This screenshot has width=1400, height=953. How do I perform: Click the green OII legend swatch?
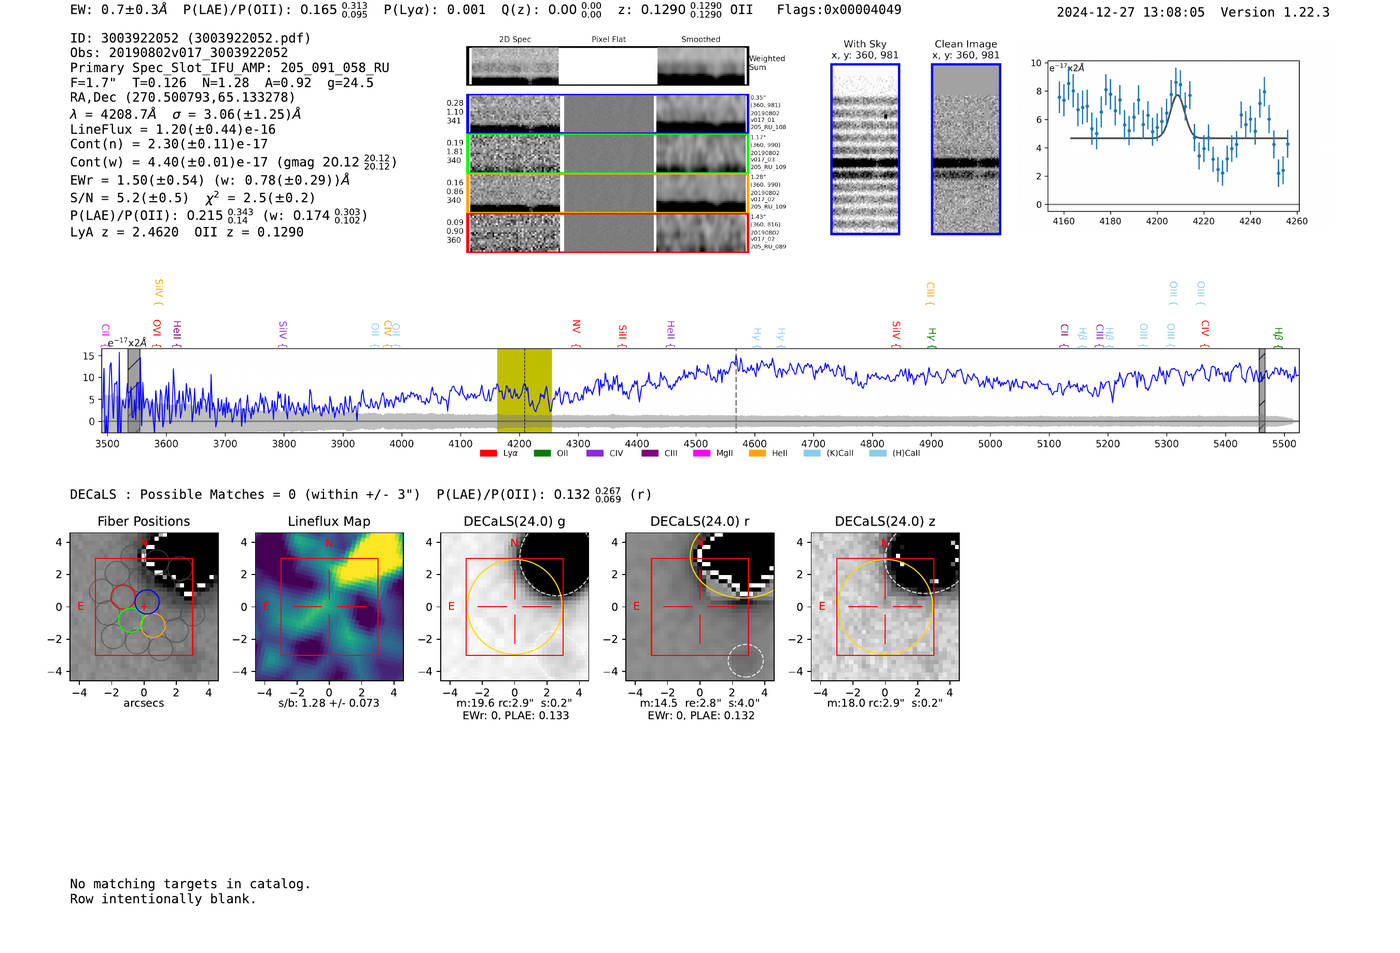[542, 453]
